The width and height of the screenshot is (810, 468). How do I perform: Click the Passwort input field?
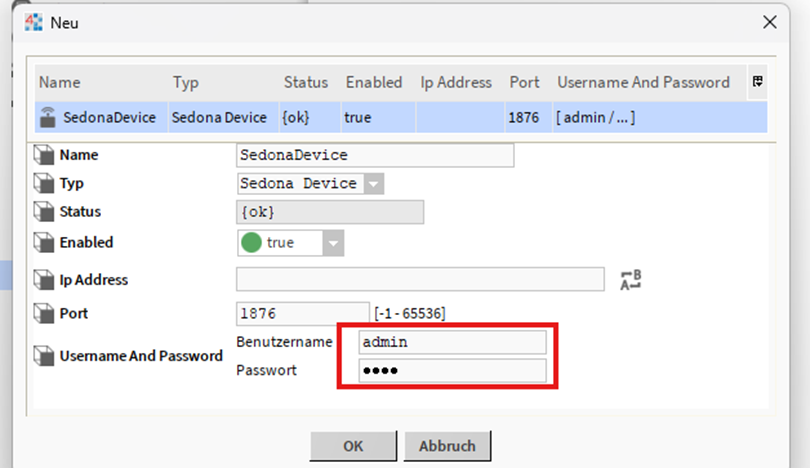click(x=452, y=370)
